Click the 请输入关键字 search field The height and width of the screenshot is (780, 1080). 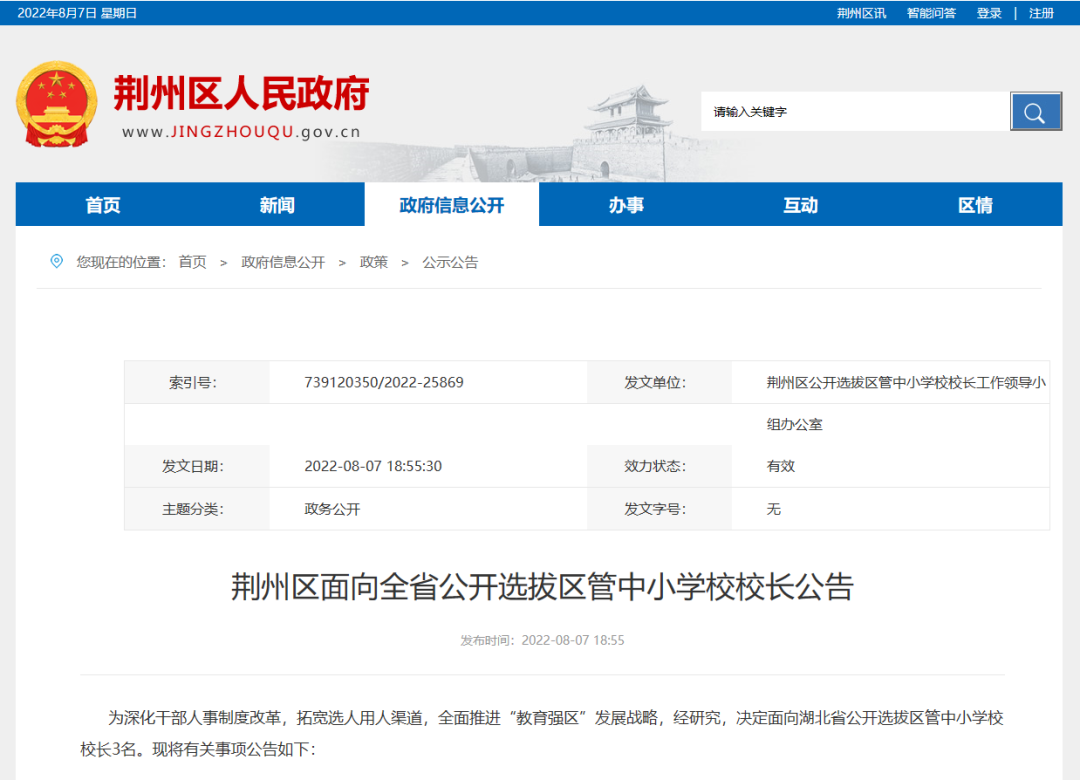855,112
